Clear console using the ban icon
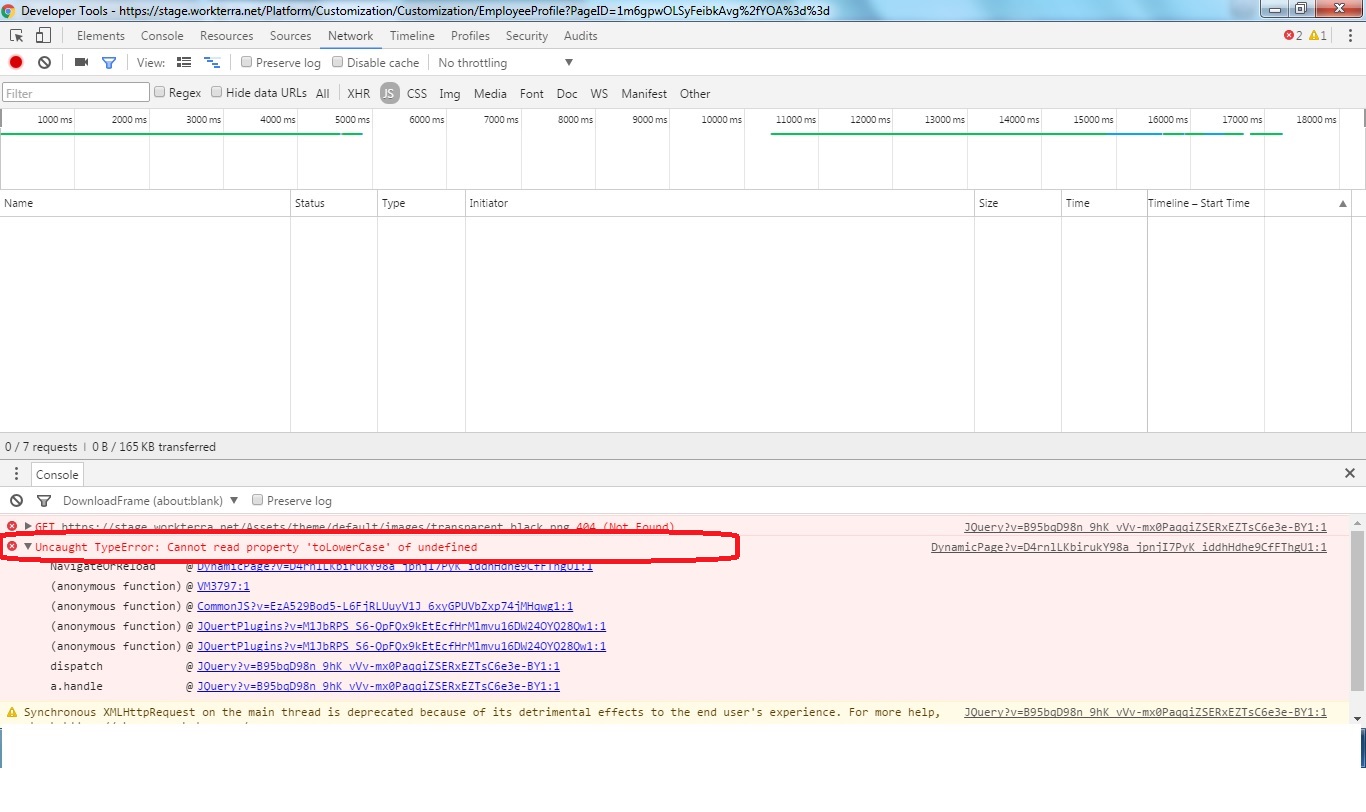This screenshot has height=812, width=1366. pos(16,500)
